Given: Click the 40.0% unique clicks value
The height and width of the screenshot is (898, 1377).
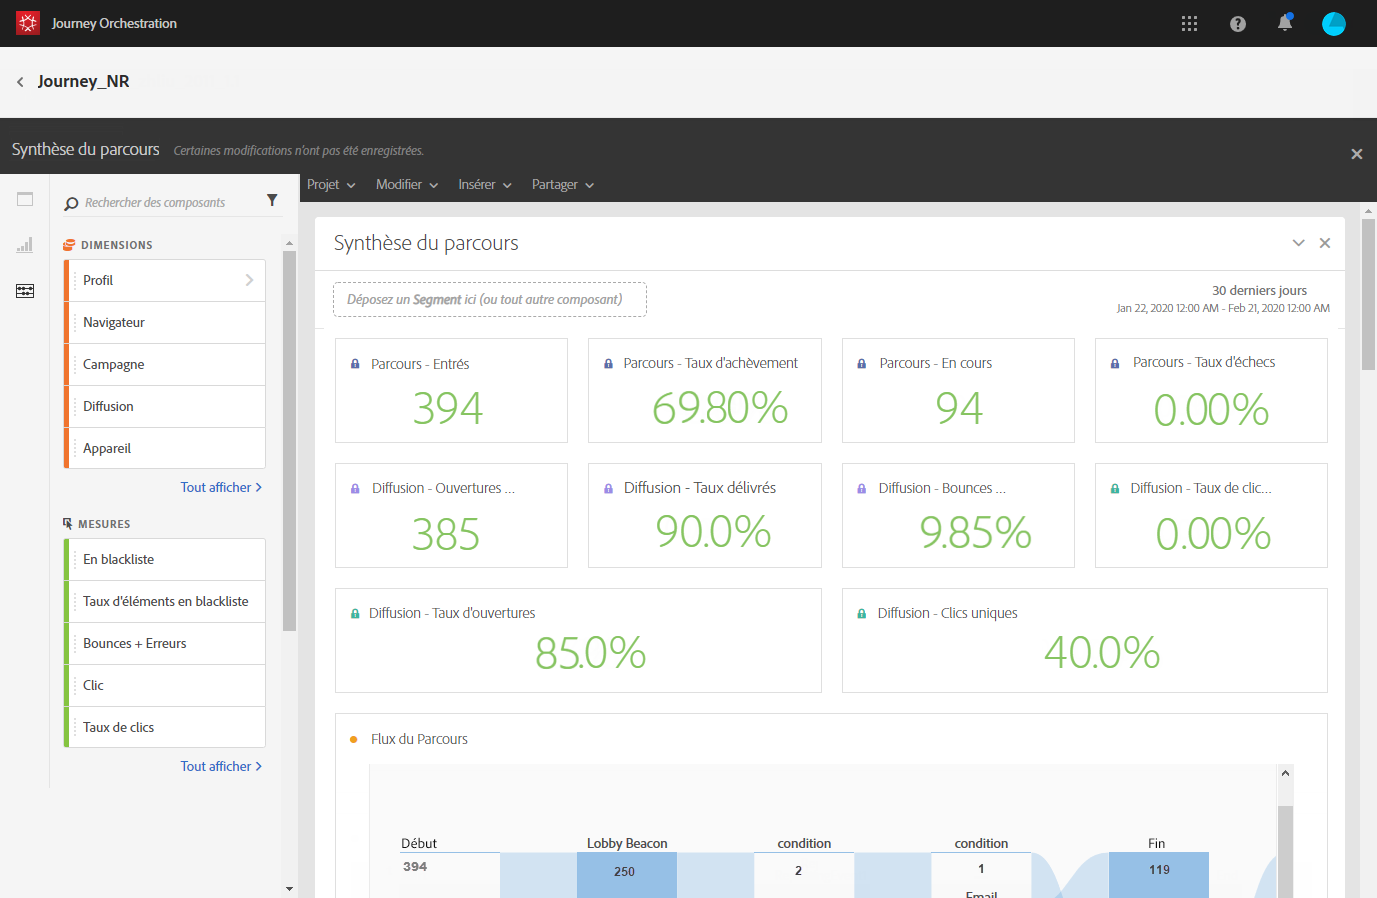Looking at the screenshot, I should pyautogui.click(x=1102, y=653).
